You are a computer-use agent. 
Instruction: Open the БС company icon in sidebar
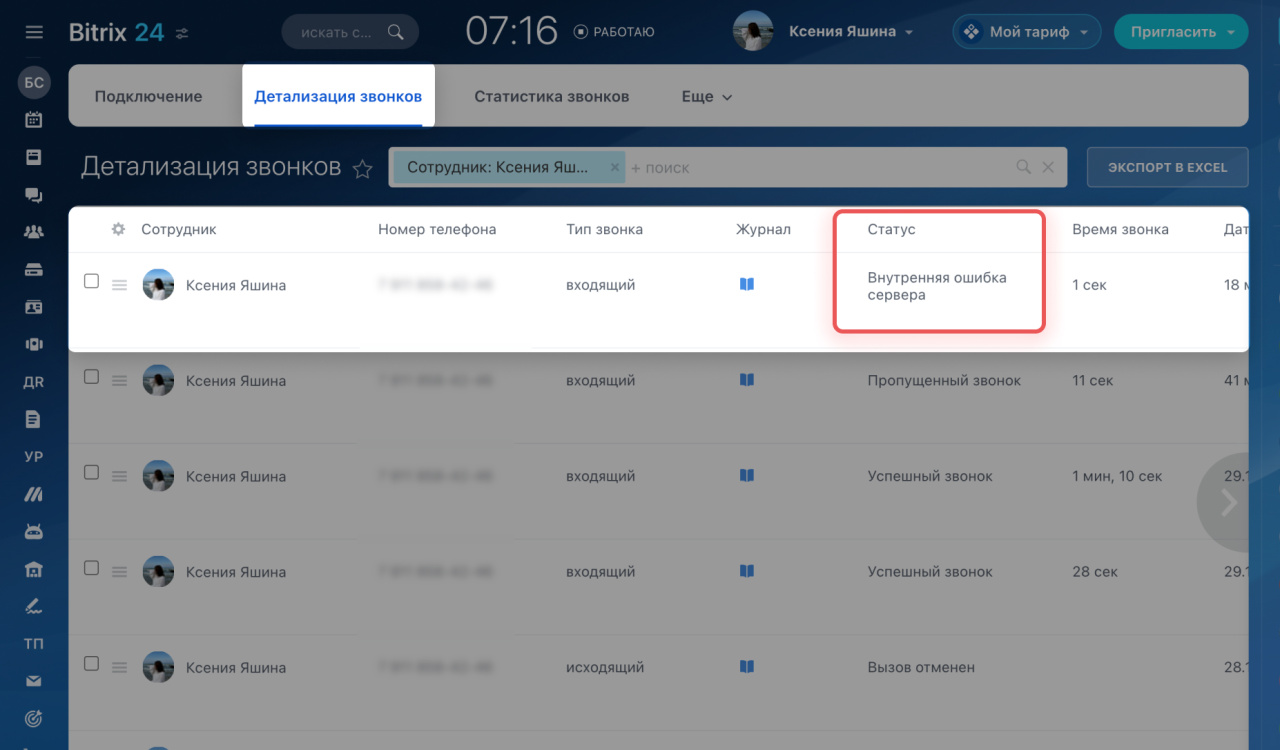click(x=34, y=83)
